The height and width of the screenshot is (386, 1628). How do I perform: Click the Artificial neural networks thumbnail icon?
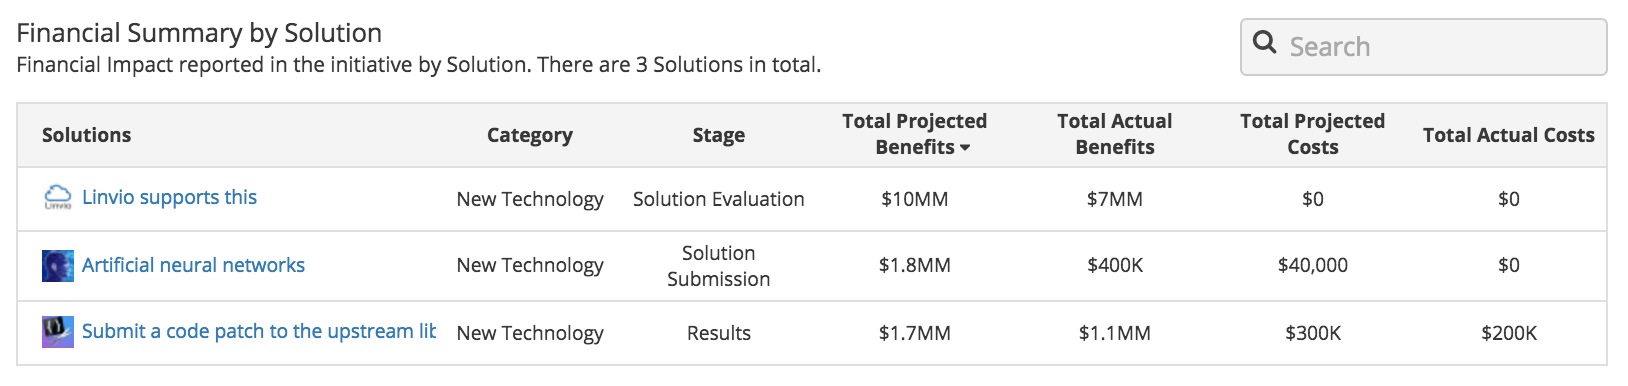click(58, 265)
